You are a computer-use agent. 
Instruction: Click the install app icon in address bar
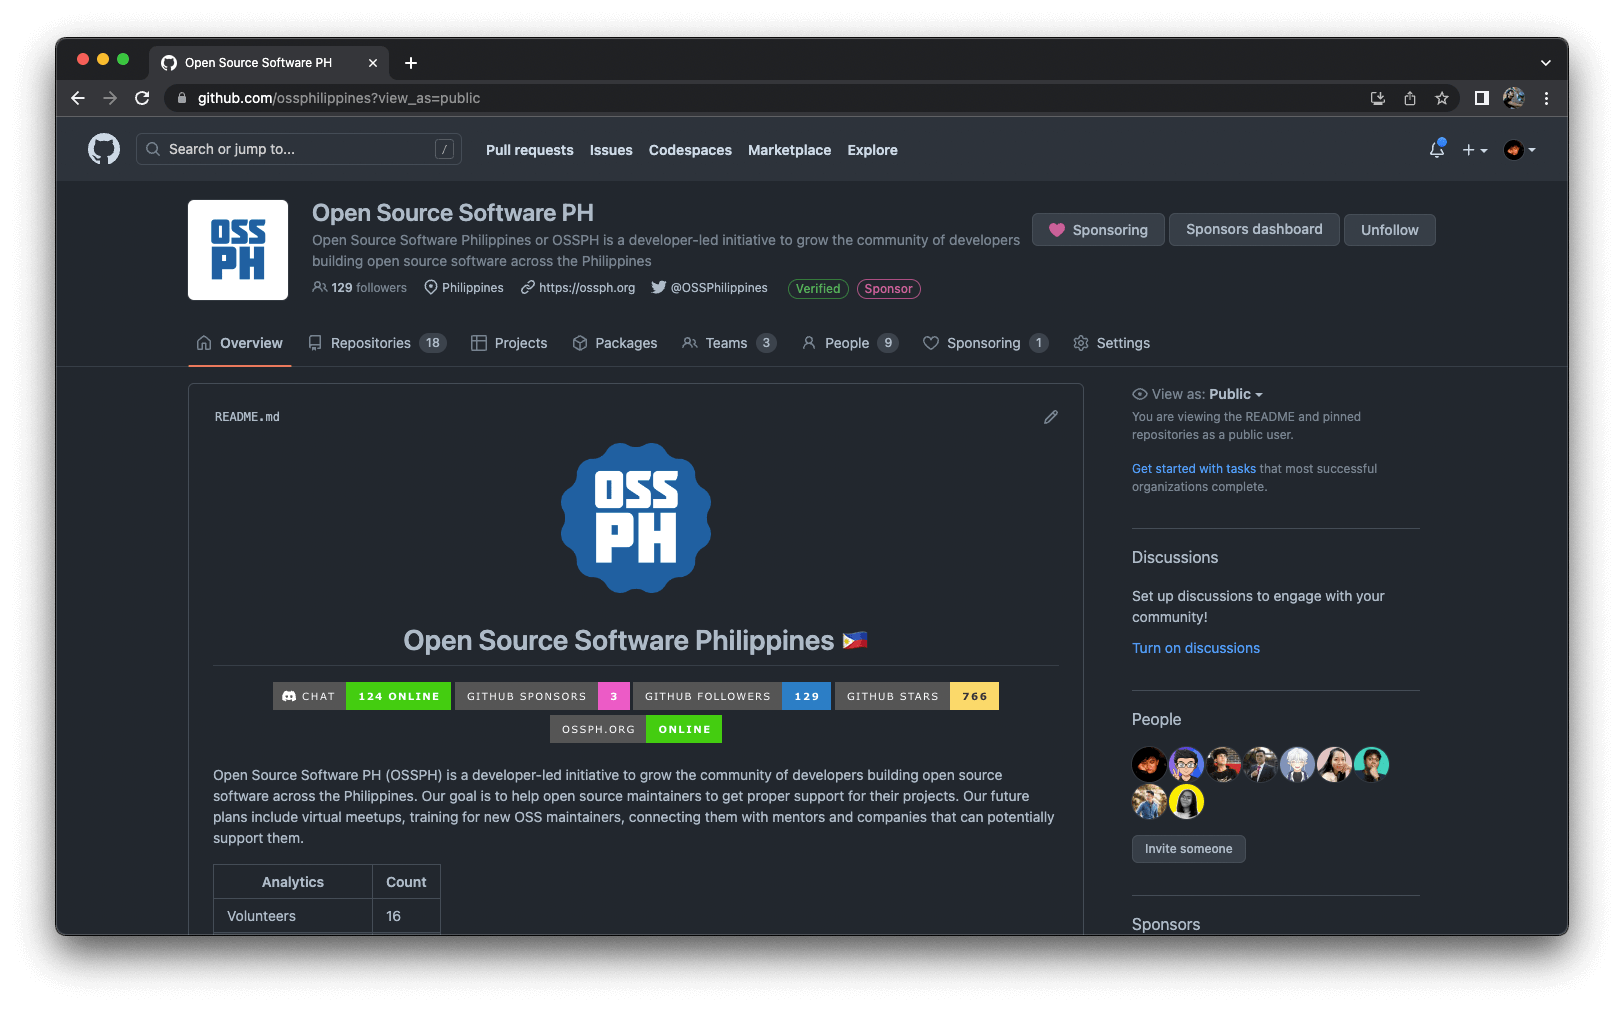click(1378, 98)
